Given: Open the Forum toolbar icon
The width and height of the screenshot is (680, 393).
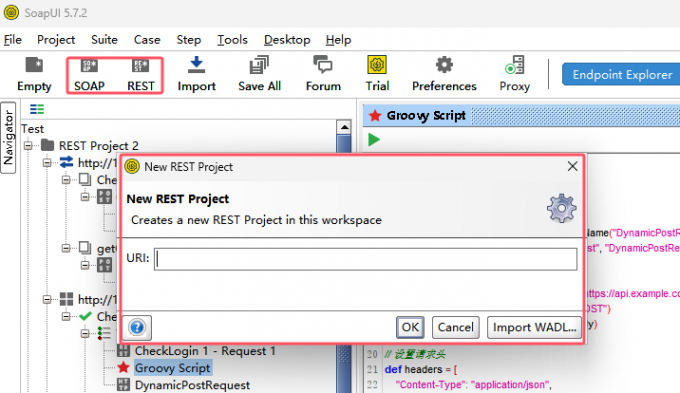Looking at the screenshot, I should click(x=323, y=65).
